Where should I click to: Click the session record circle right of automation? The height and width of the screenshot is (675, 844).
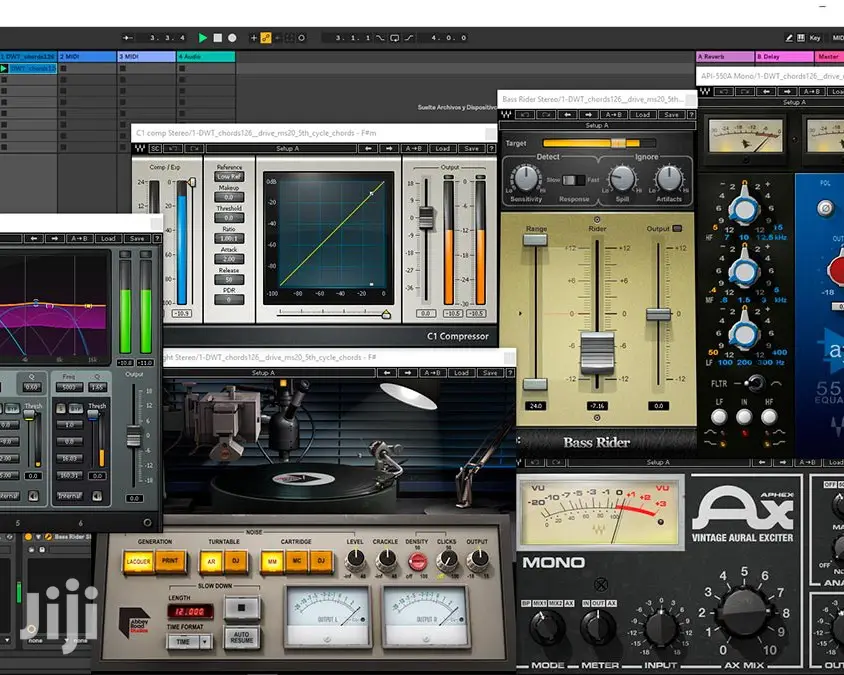[301, 38]
